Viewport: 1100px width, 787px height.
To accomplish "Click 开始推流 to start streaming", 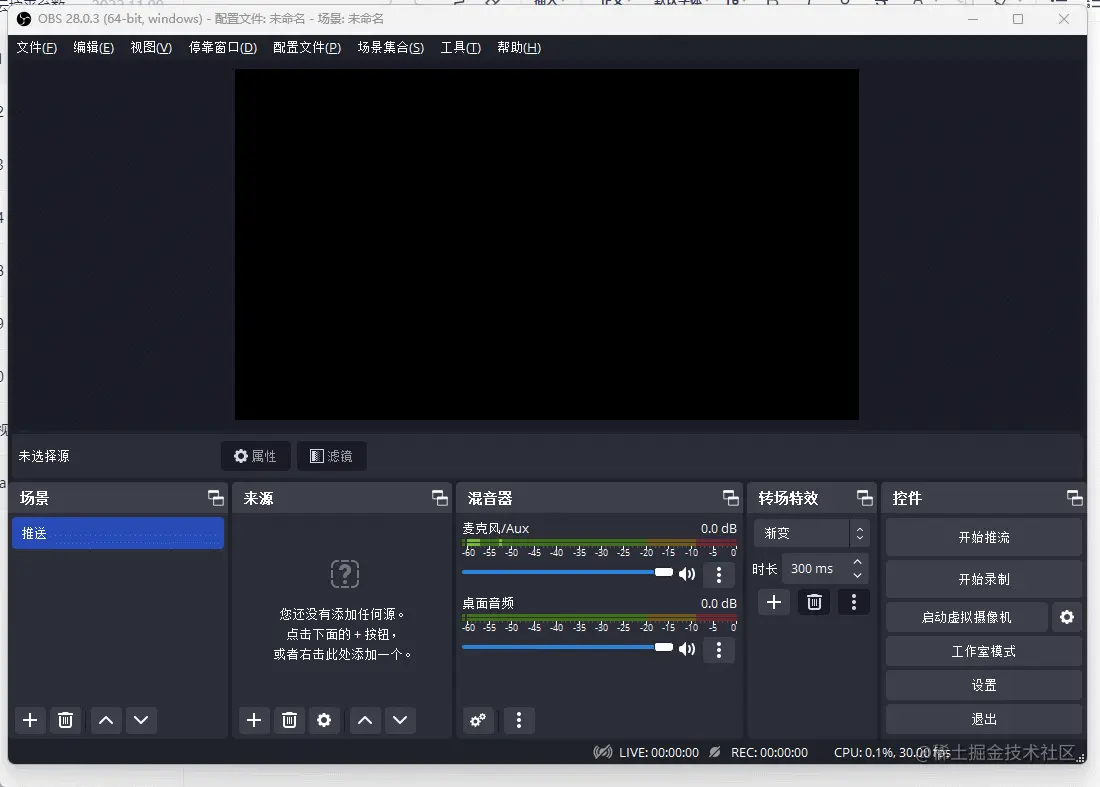I will [984, 538].
